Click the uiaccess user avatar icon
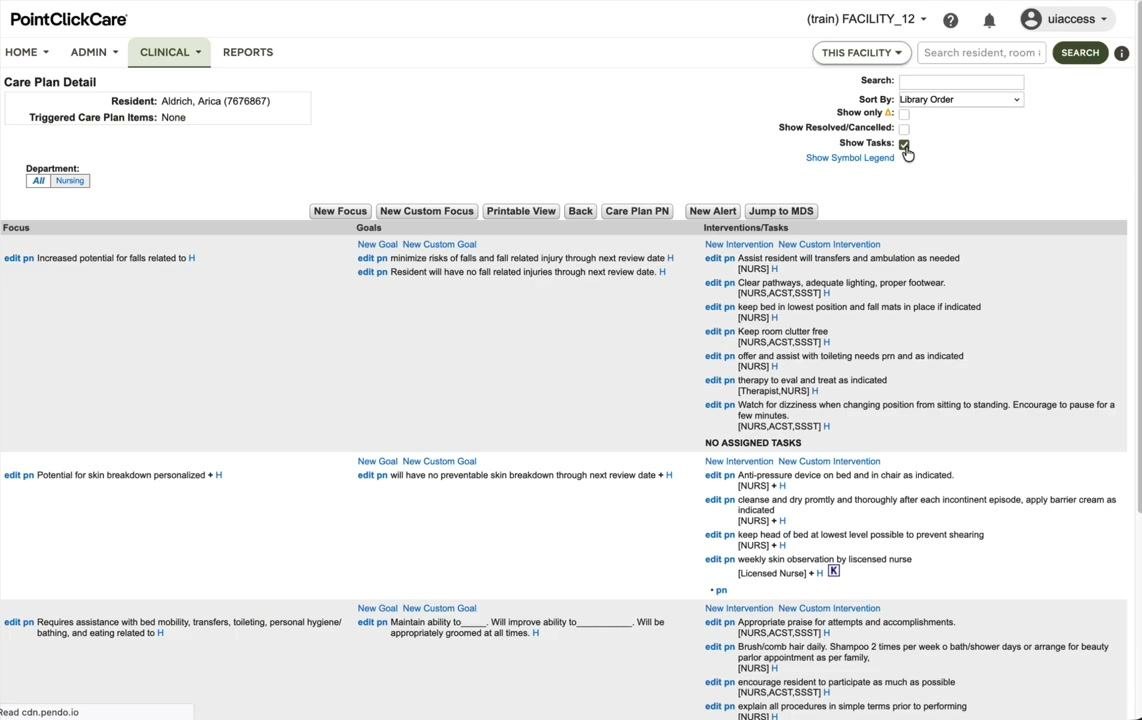The image size is (1142, 720). coord(1031,19)
